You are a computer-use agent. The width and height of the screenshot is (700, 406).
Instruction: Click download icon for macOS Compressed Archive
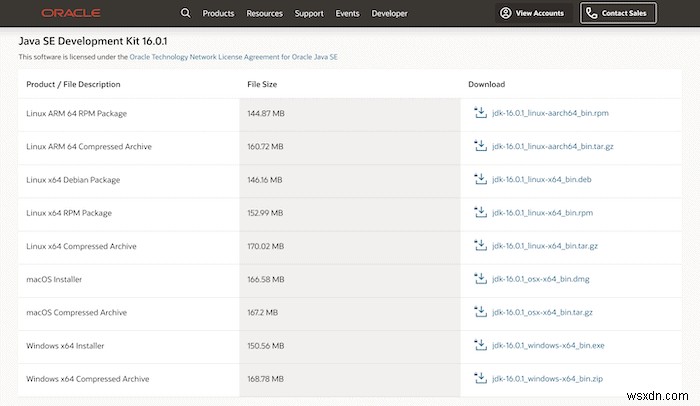click(x=480, y=312)
